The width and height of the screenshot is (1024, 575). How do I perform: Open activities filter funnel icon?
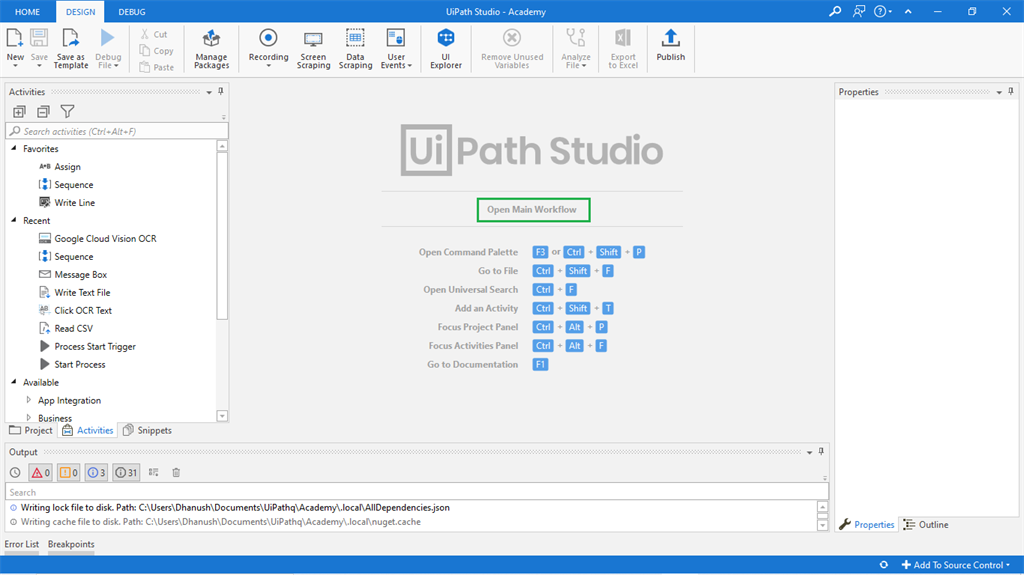pyautogui.click(x=67, y=112)
